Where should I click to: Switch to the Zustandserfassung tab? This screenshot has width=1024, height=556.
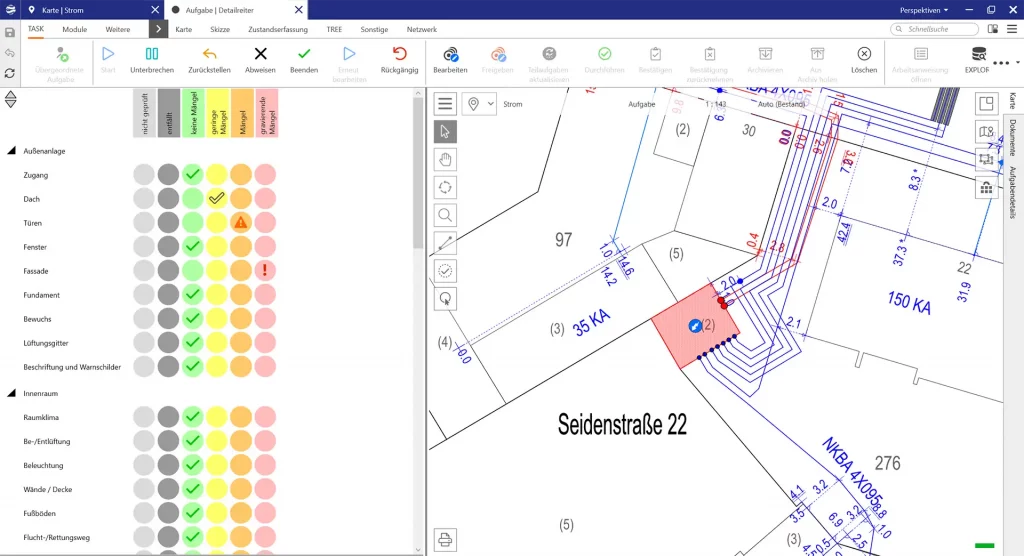[x=279, y=30]
